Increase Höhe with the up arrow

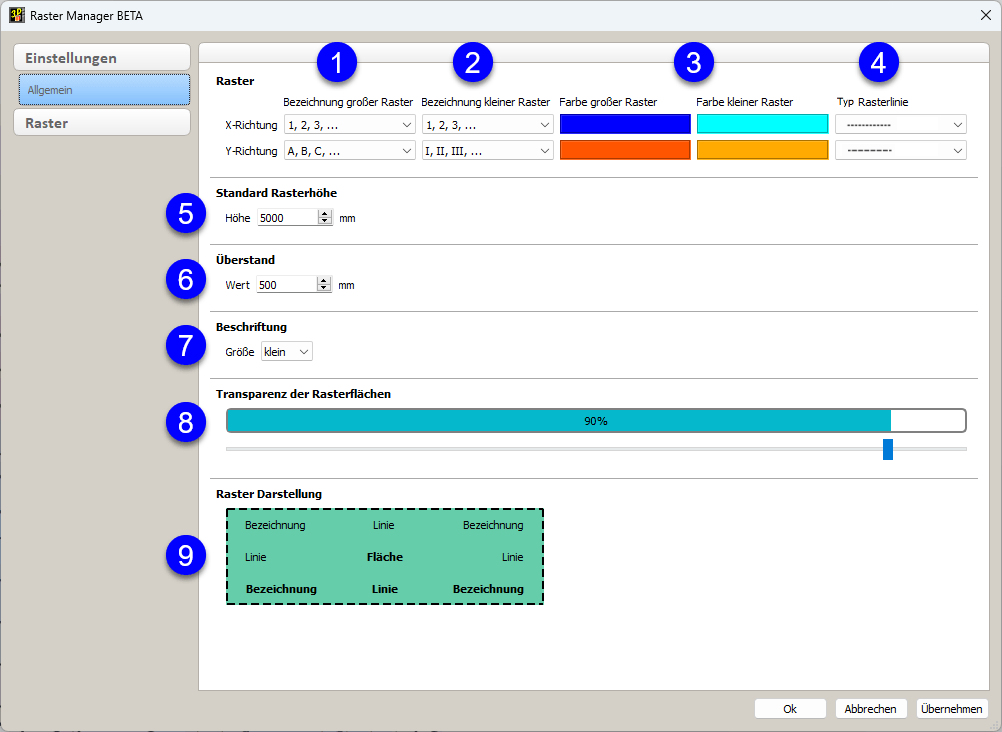tap(325, 214)
